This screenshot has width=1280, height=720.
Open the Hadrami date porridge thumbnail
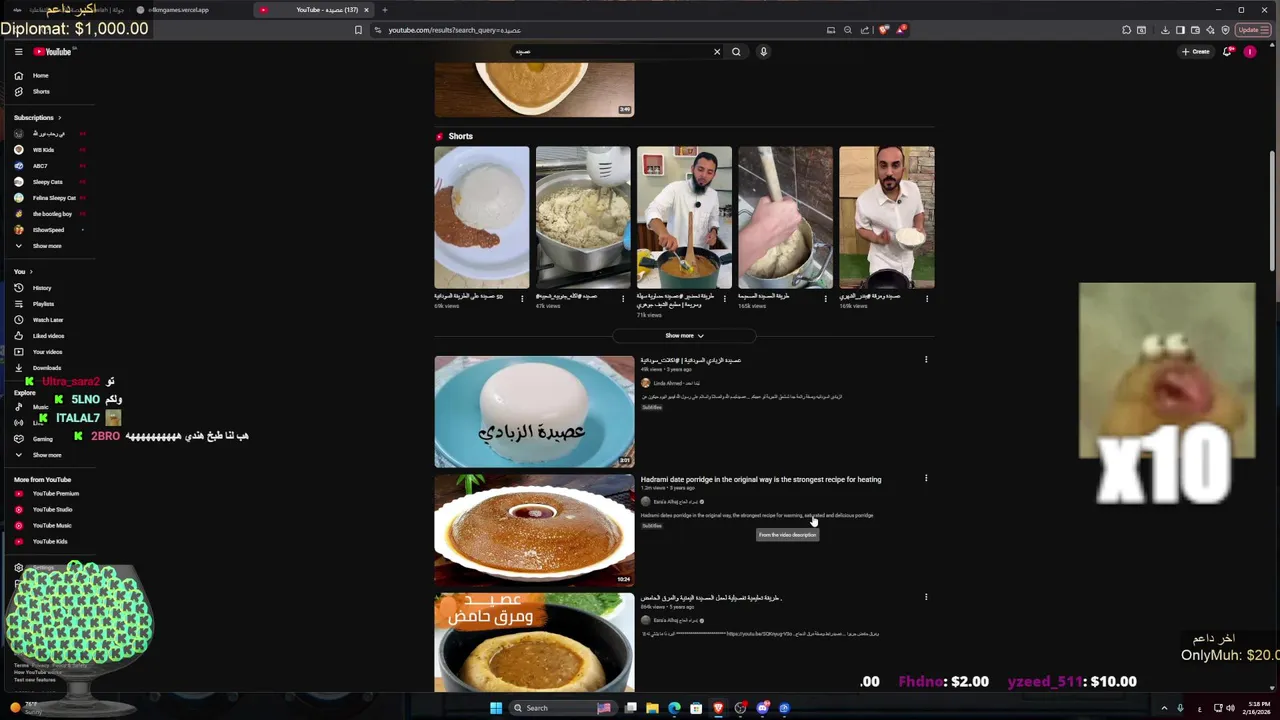(x=534, y=530)
